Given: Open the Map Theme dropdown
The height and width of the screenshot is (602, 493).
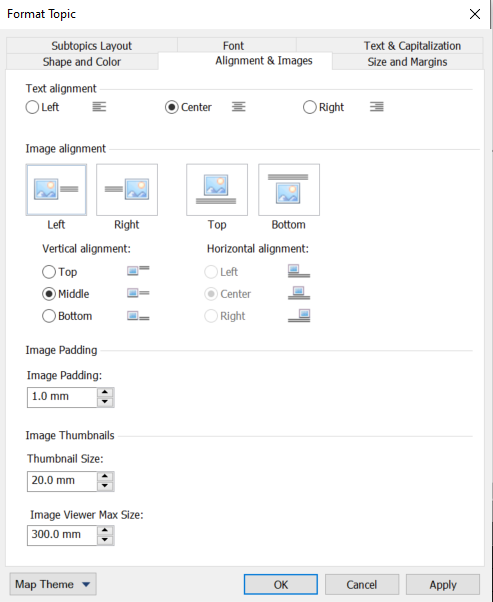Looking at the screenshot, I should pyautogui.click(x=53, y=584).
